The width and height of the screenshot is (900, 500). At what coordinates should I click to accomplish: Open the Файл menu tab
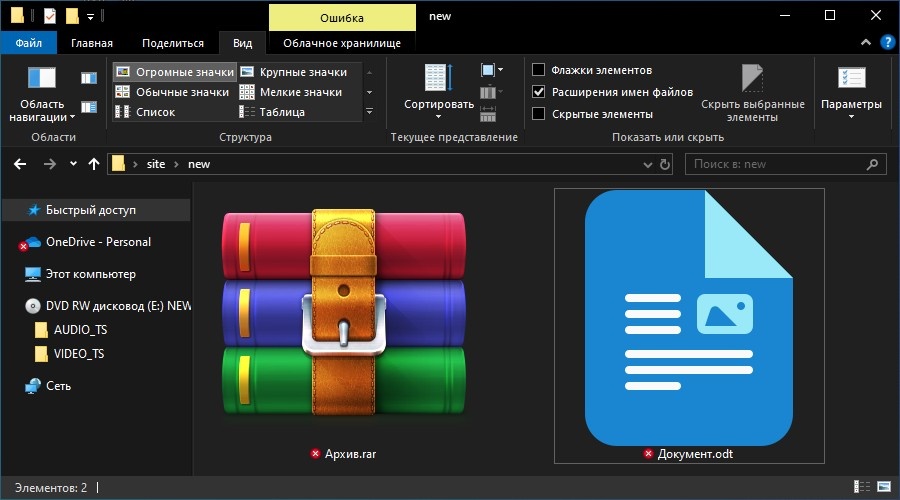point(29,43)
